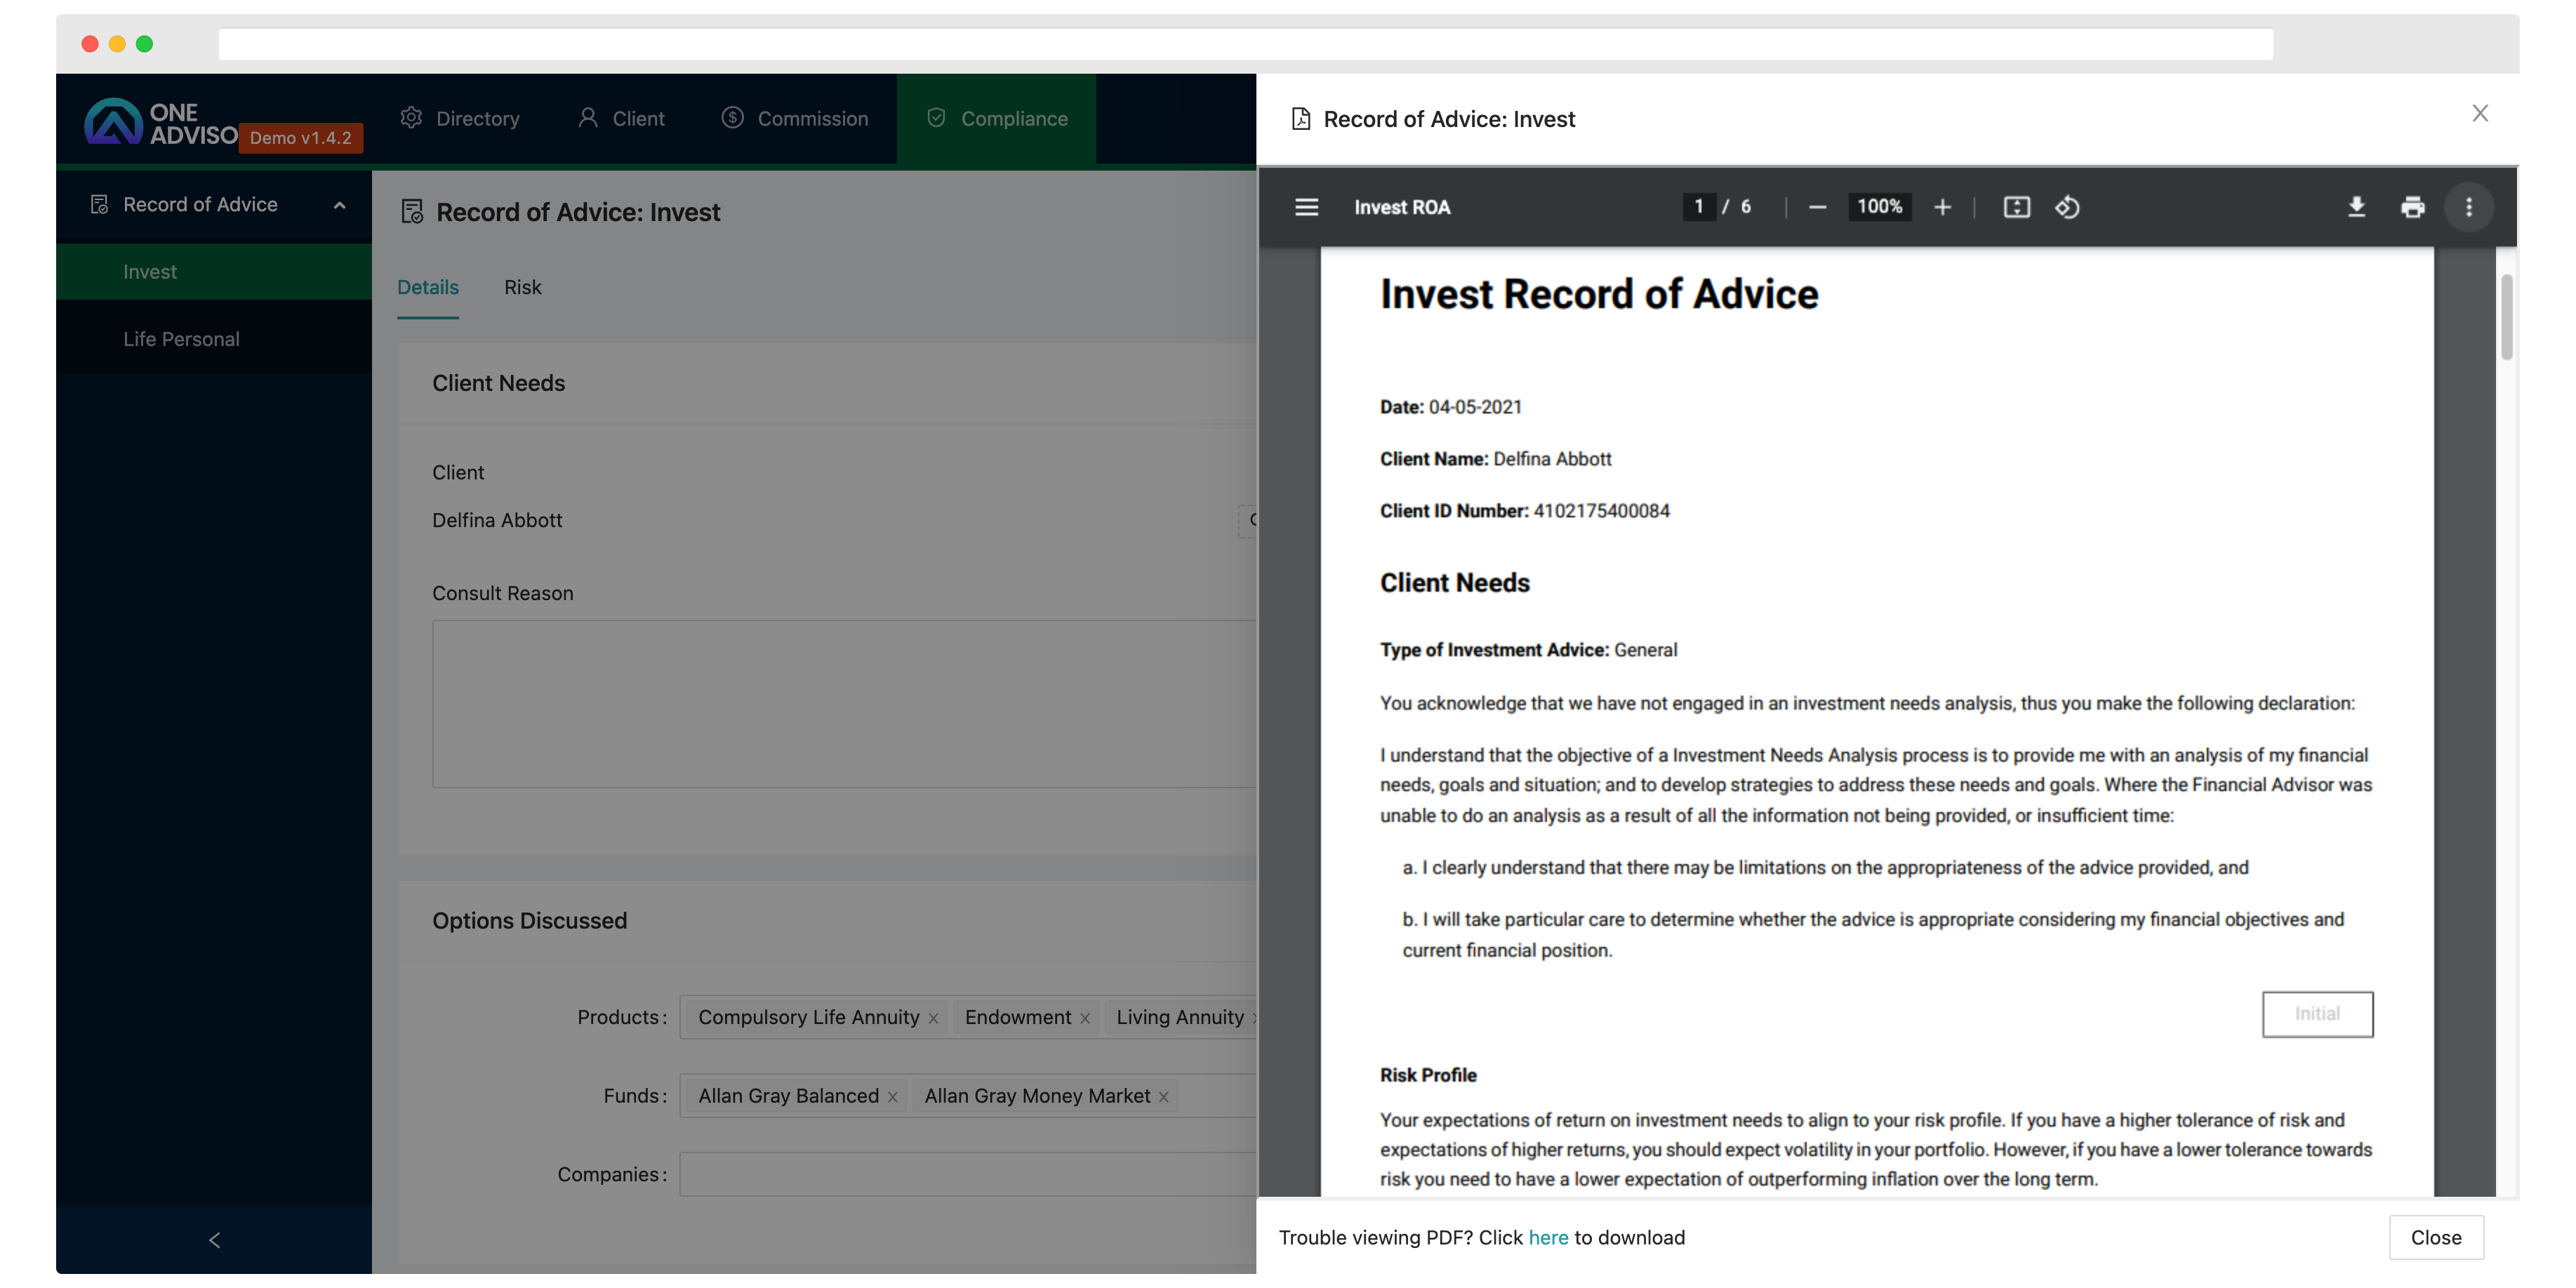
Task: Rotate the PDF page
Action: click(2068, 207)
